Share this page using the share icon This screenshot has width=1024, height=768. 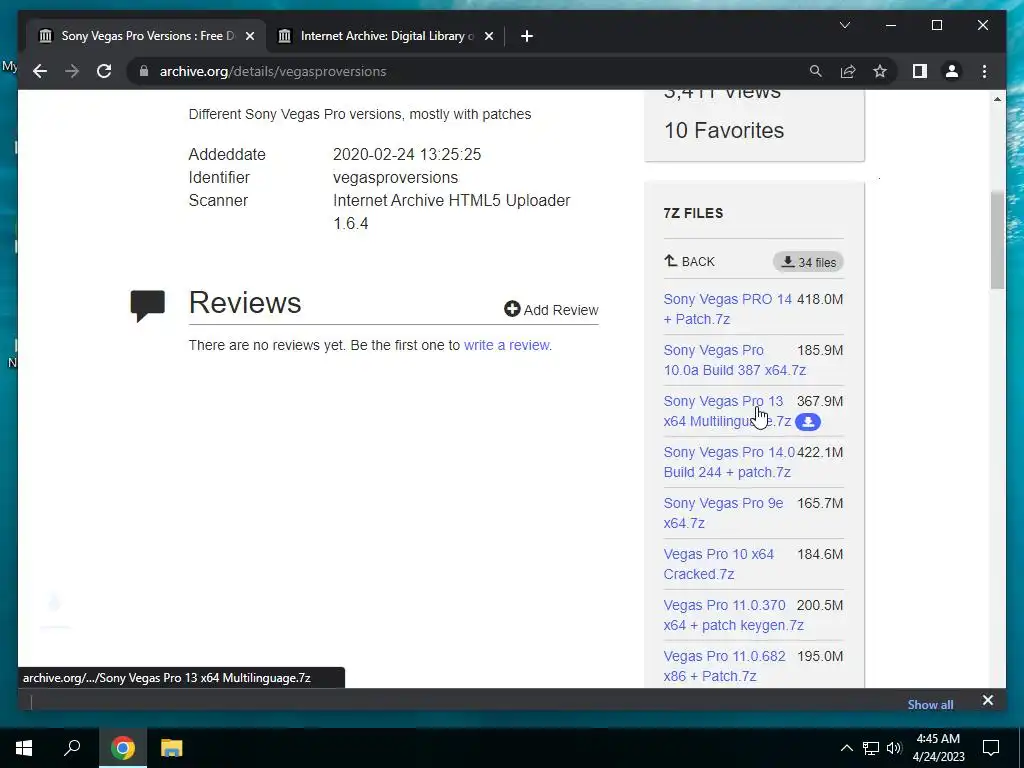[848, 71]
